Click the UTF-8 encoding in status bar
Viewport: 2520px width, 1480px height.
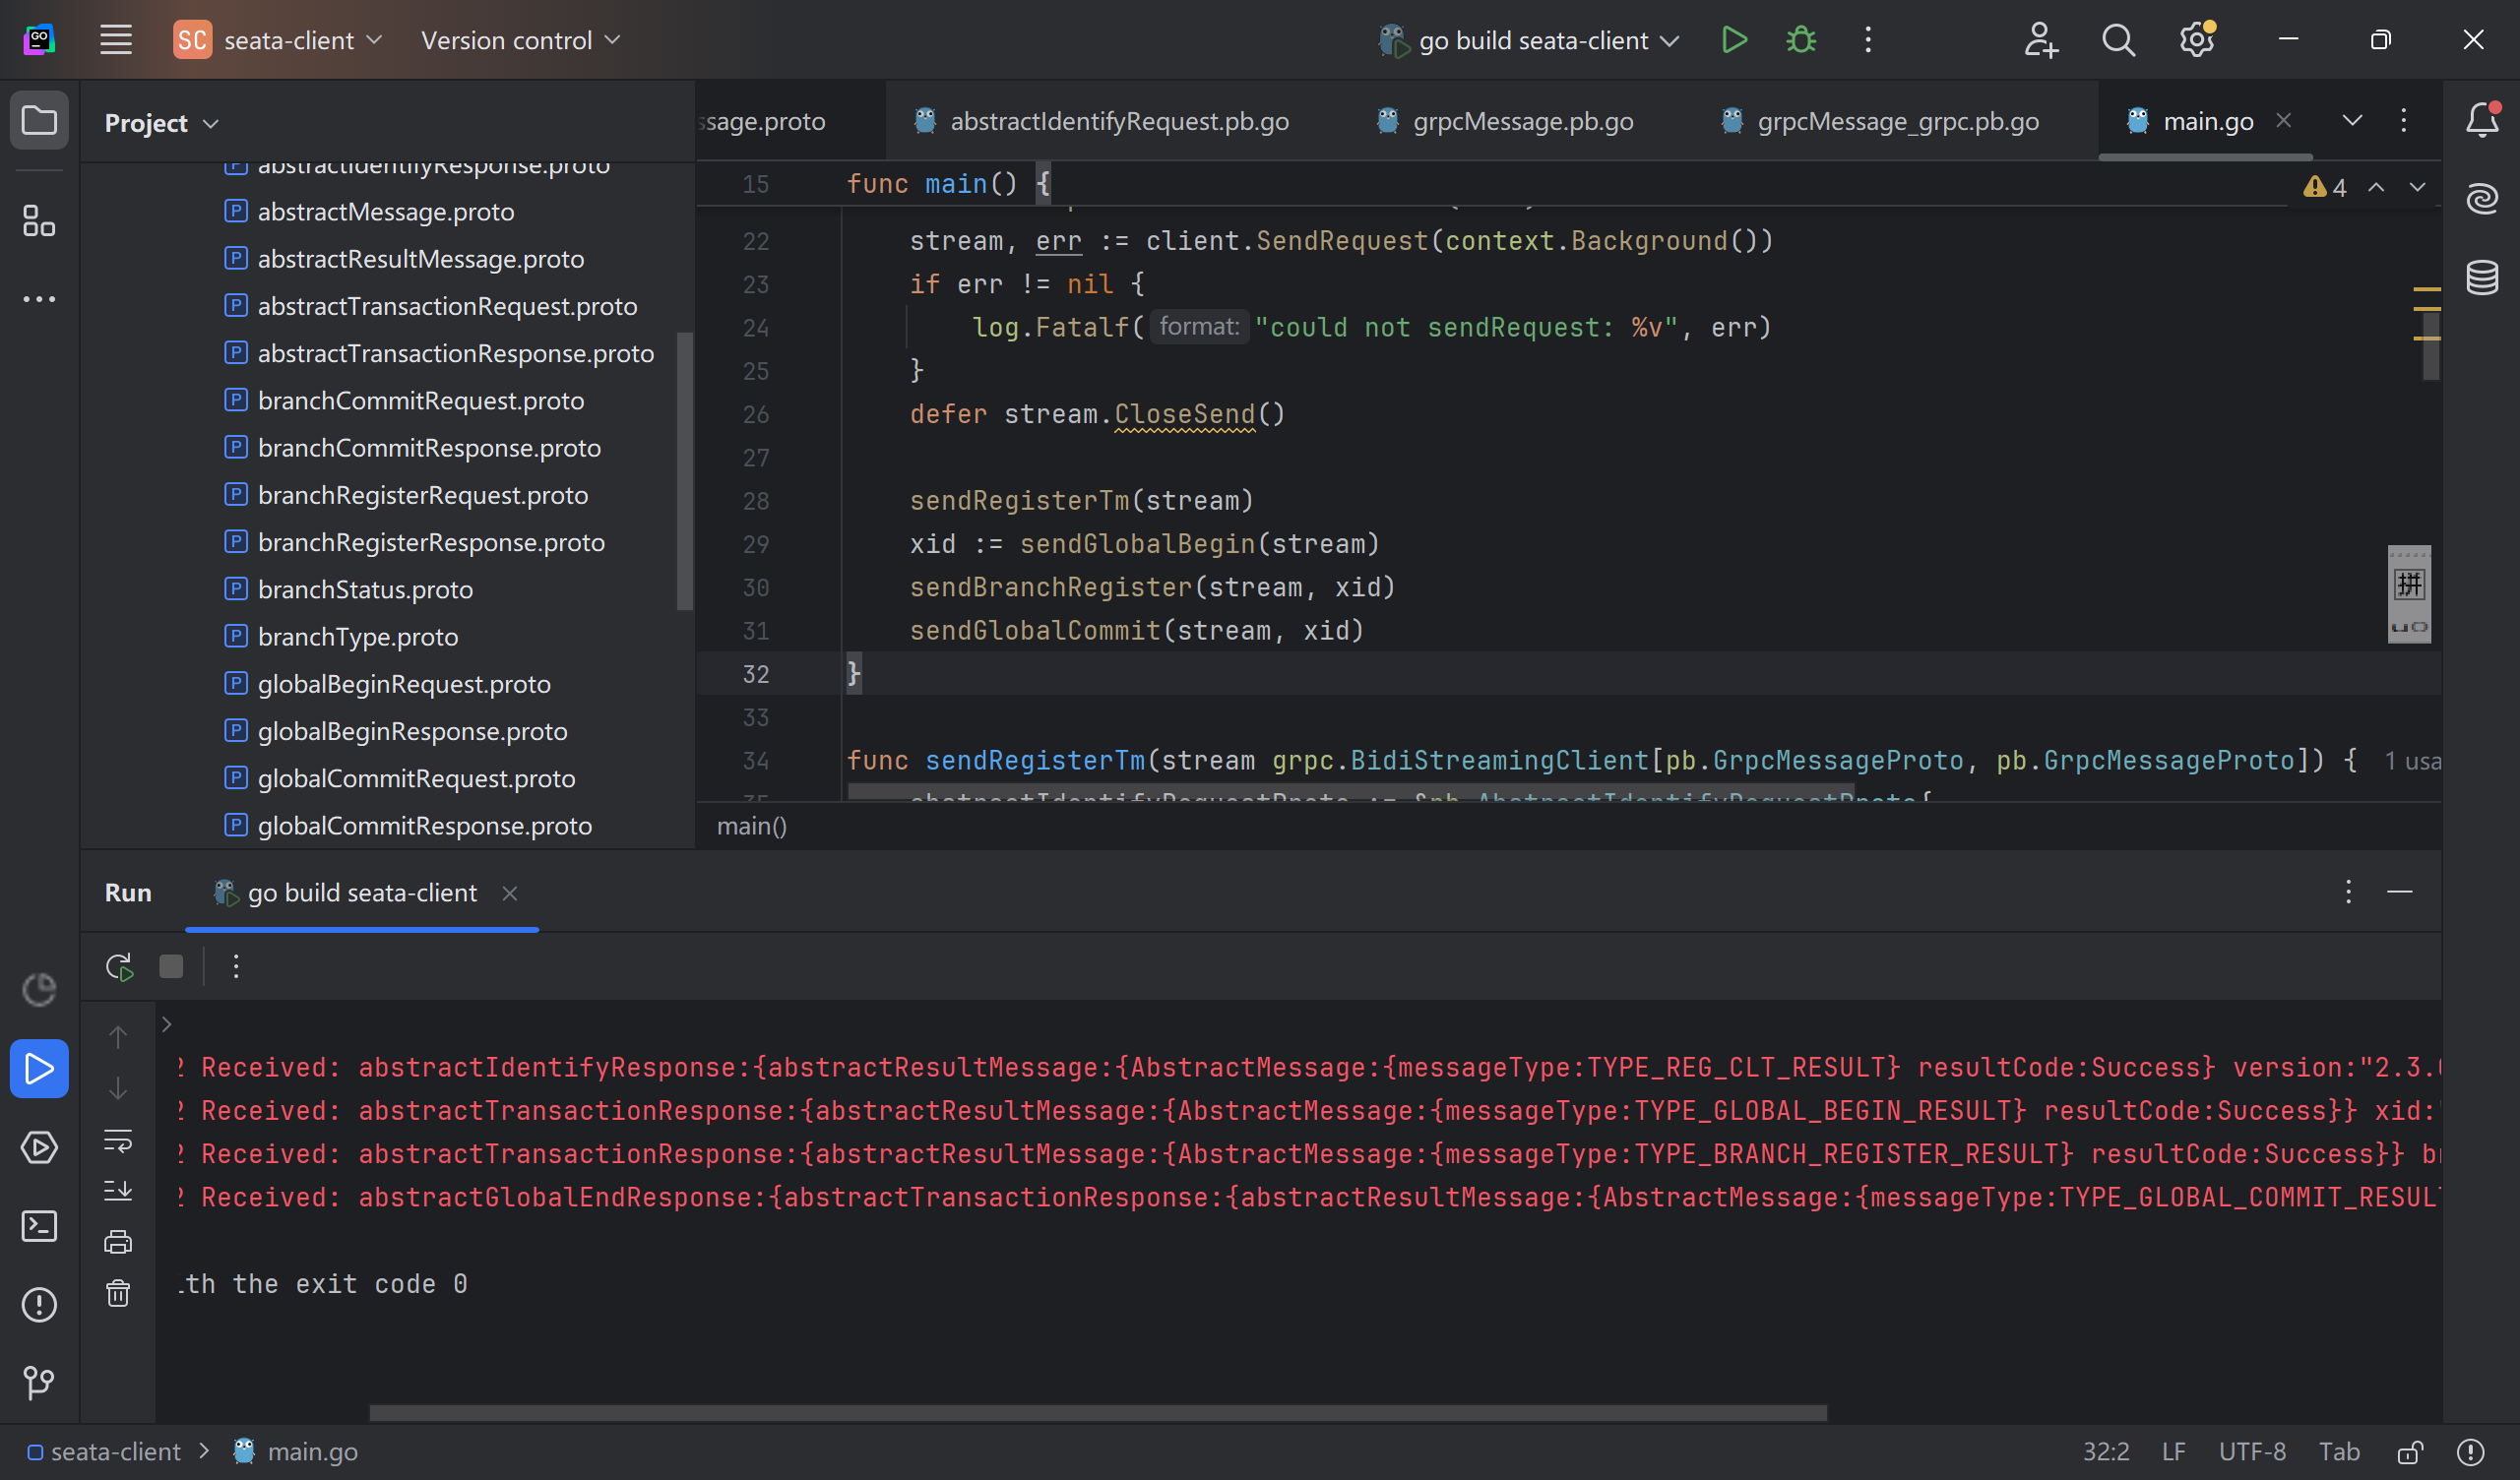(2252, 1451)
